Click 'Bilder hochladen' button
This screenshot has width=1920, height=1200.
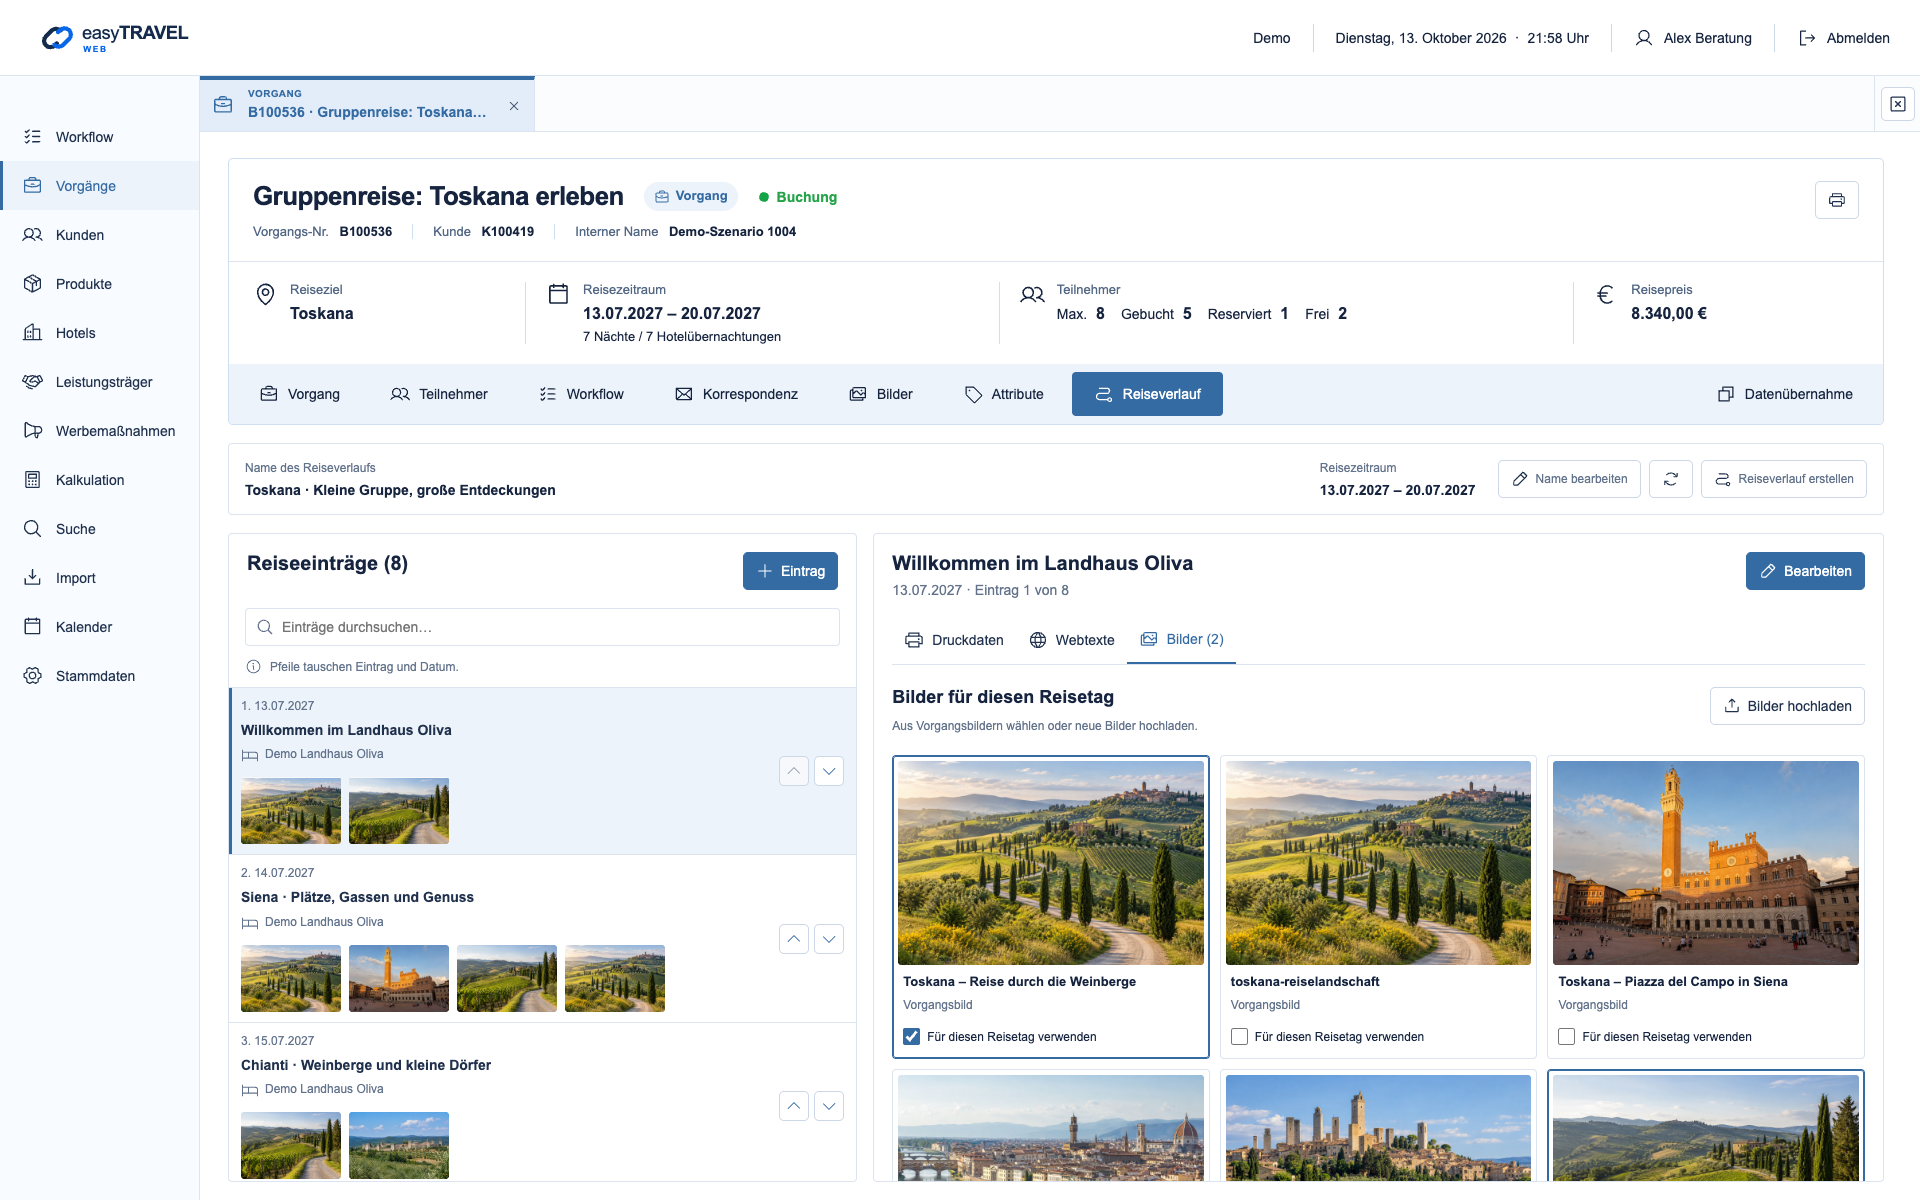[x=1787, y=706]
